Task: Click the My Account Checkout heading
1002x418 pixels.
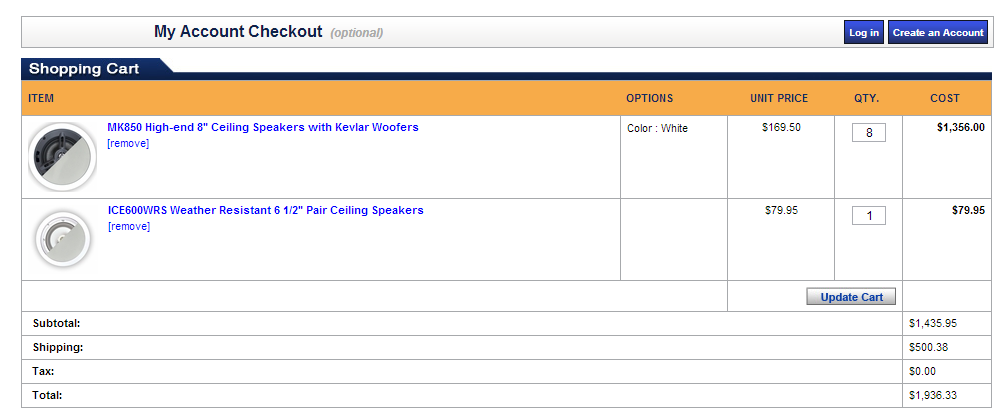Action: 238,32
